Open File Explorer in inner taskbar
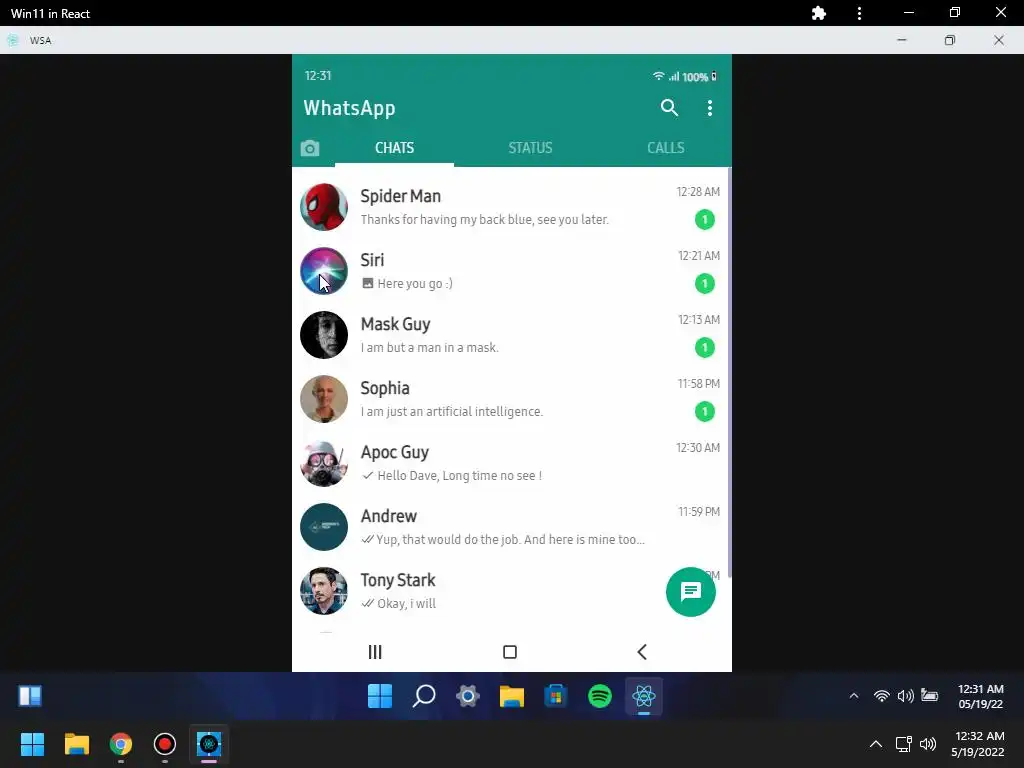 [x=512, y=696]
